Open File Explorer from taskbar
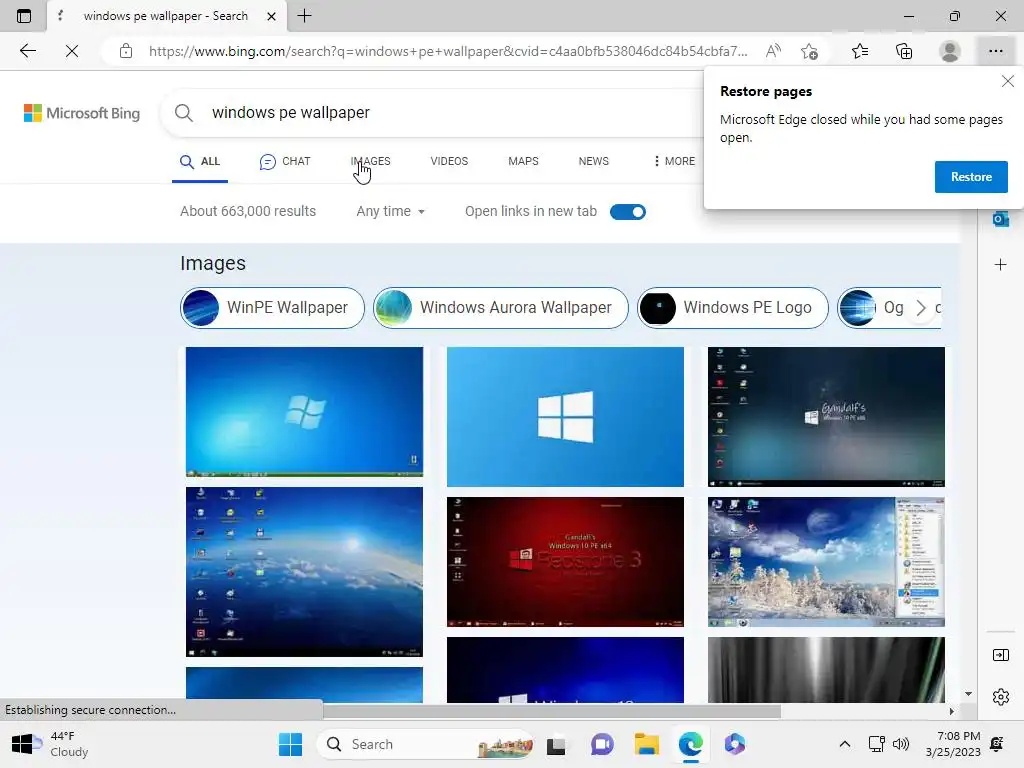 click(647, 744)
